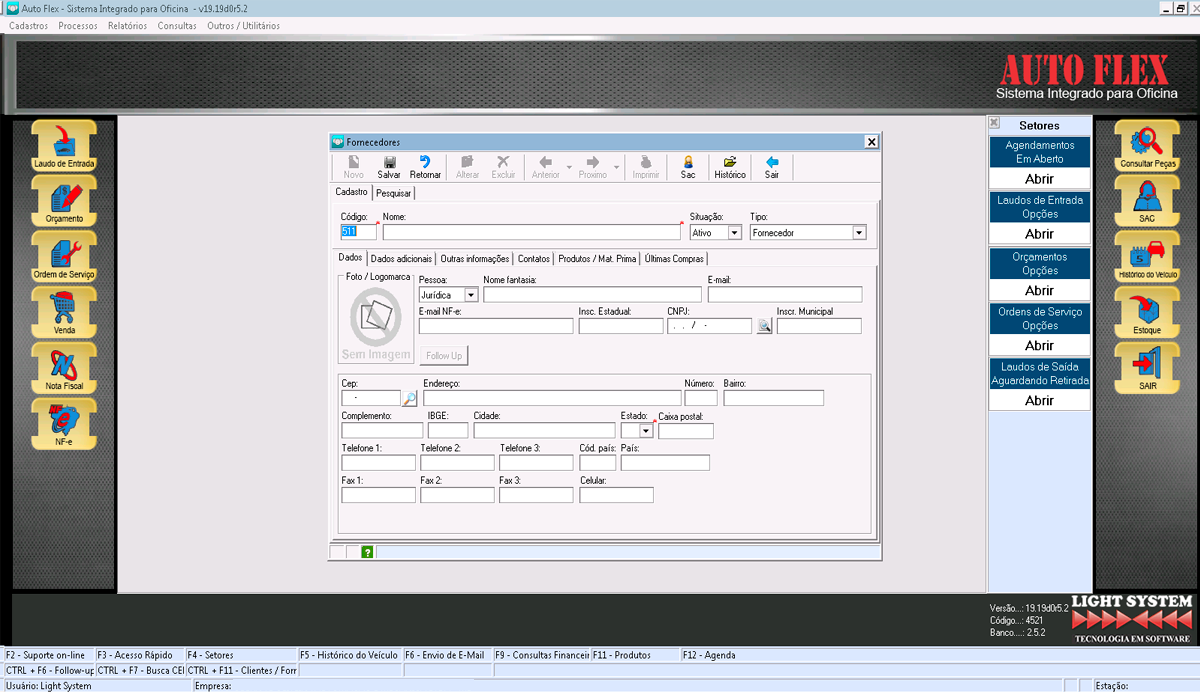Click F5 - Histórico do Veículo shortcut

coord(350,655)
